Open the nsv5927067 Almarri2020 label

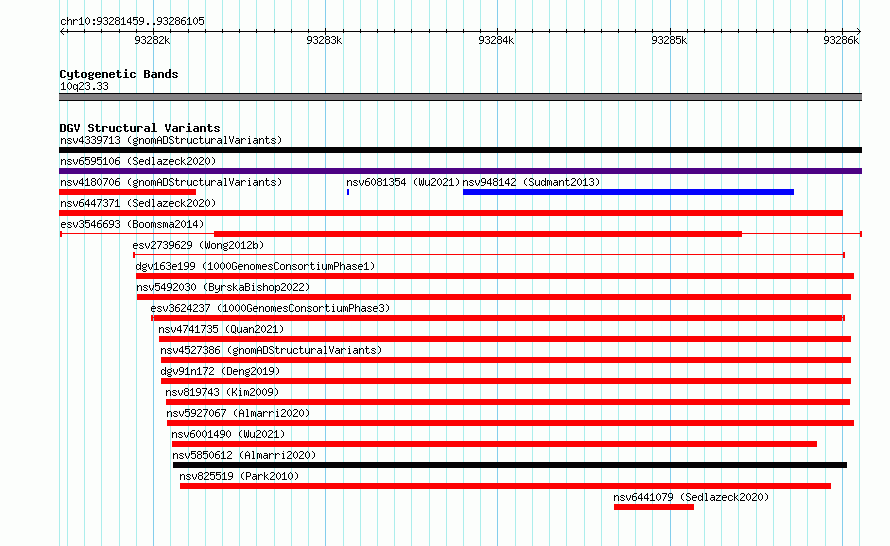[x=238, y=413]
